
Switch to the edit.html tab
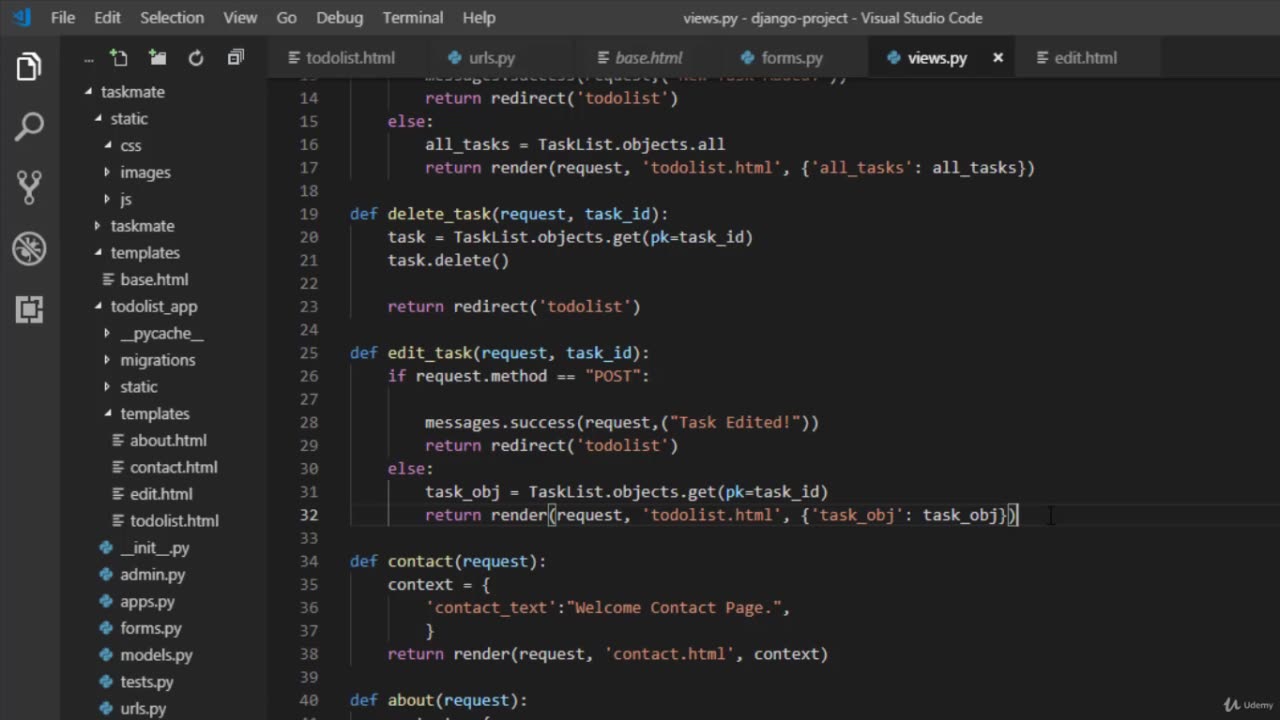point(1085,58)
